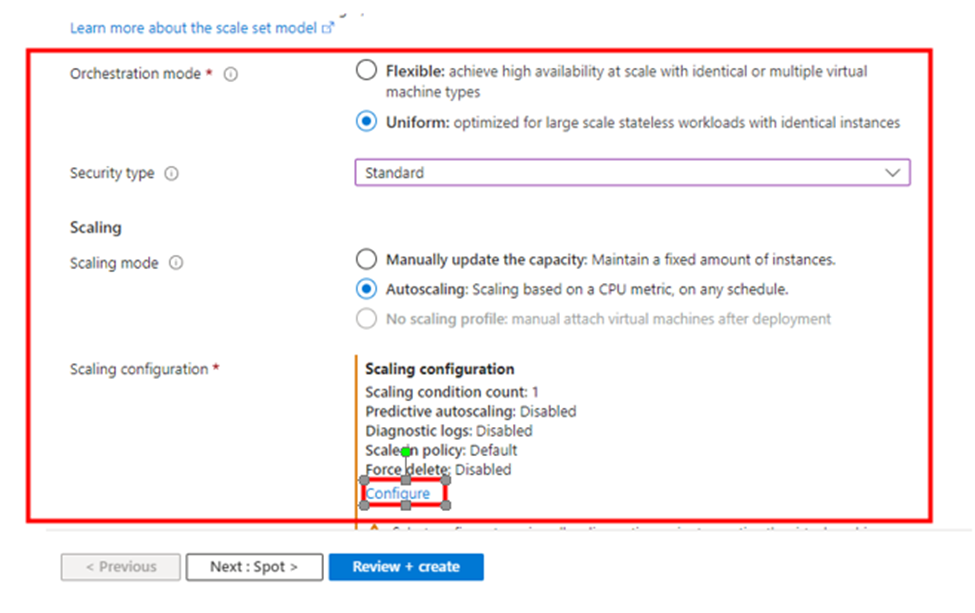The height and width of the screenshot is (613, 975).
Task: Click the right-middle resize handle of Configure box
Action: [x=446, y=493]
